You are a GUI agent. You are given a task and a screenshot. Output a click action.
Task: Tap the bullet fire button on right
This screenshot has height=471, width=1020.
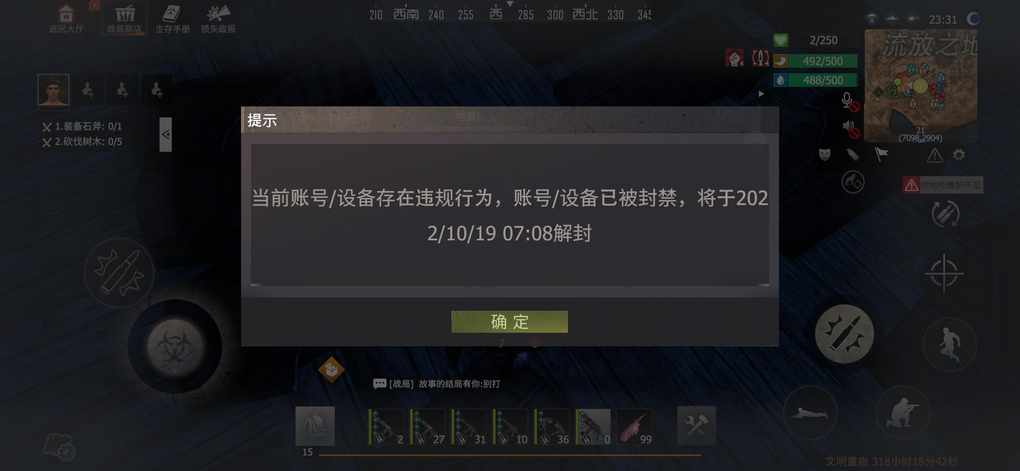[844, 333]
